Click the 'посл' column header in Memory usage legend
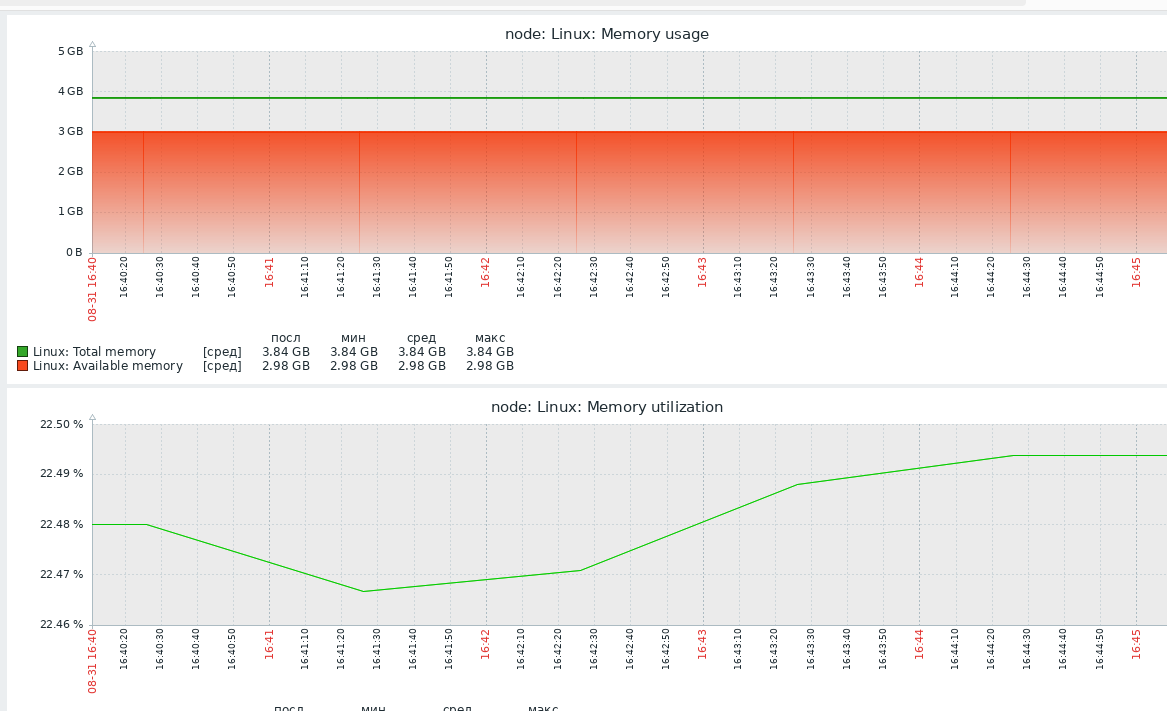The height and width of the screenshot is (711, 1167). tap(286, 338)
